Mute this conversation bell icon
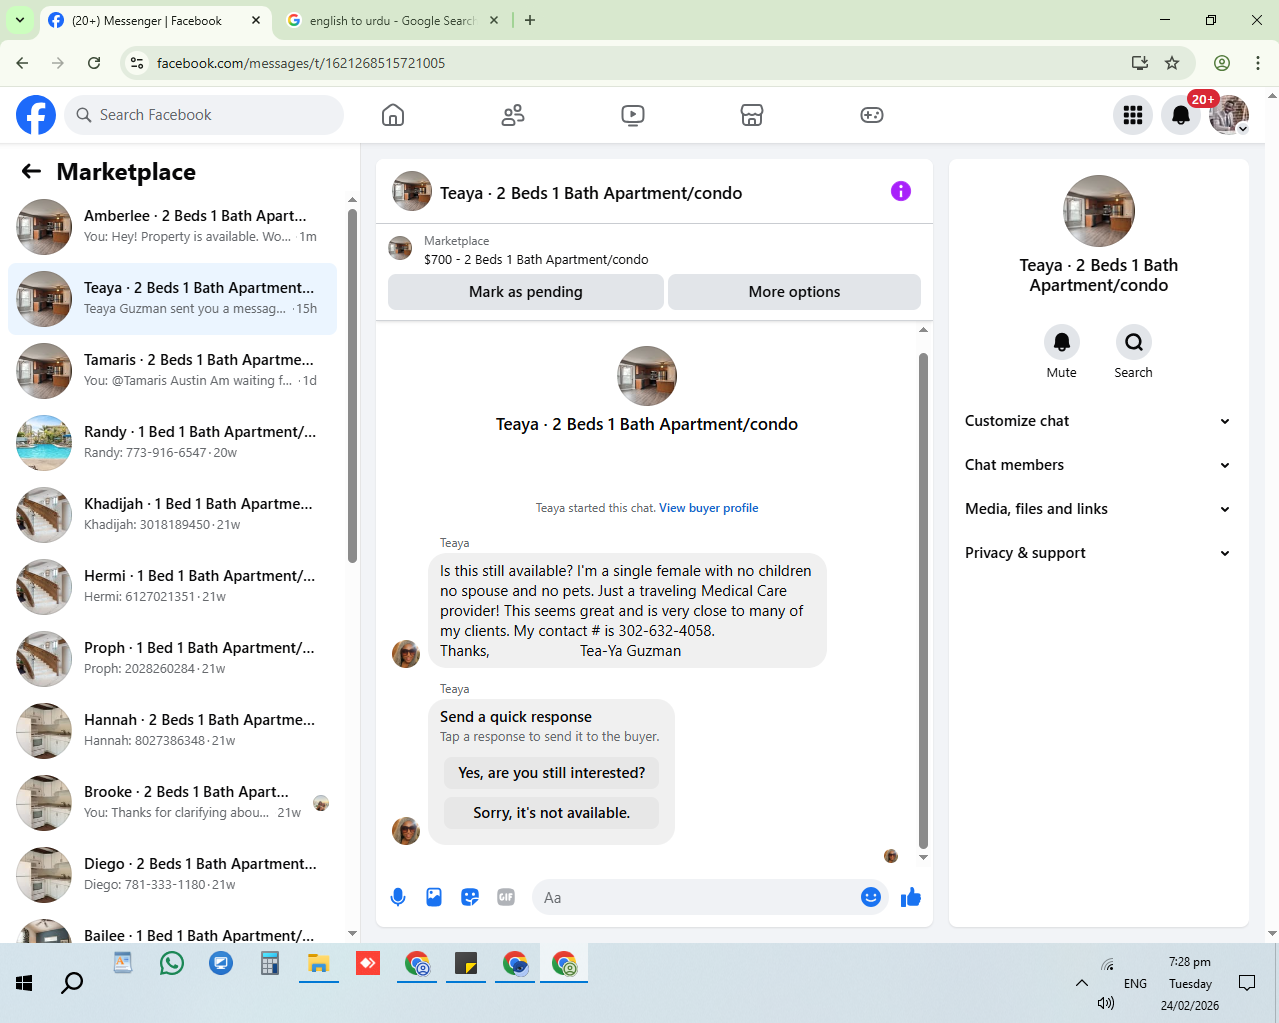Viewport: 1279px width, 1023px height. click(x=1062, y=342)
